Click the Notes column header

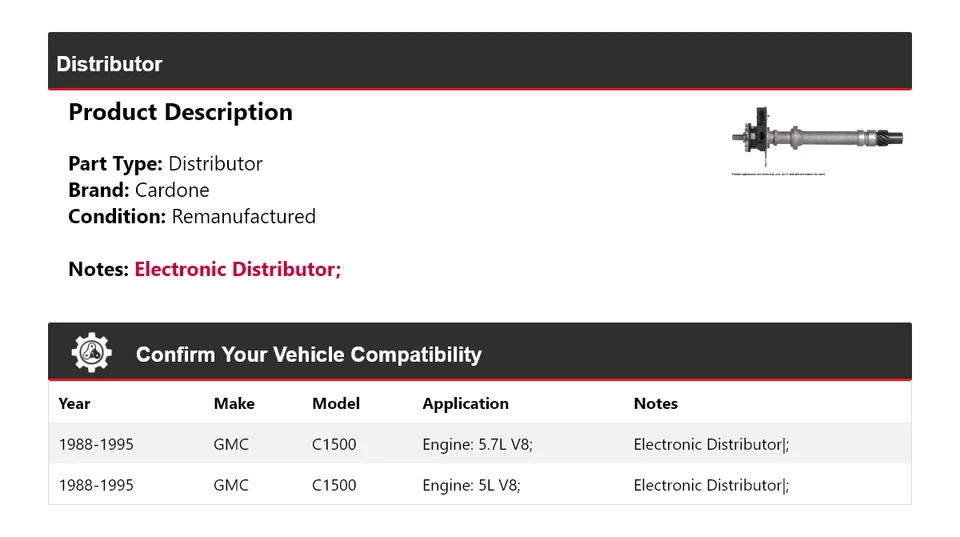[x=655, y=404]
